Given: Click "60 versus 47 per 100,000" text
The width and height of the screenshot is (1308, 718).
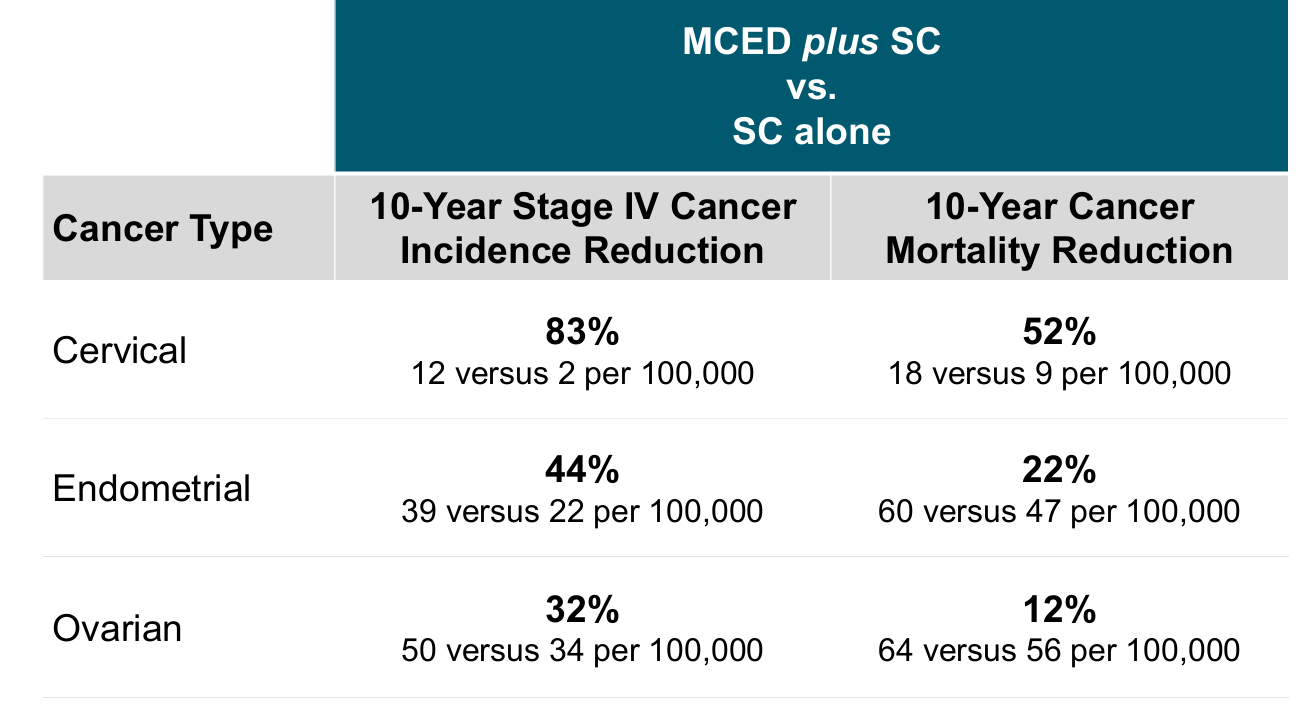Looking at the screenshot, I should coord(1059,511).
